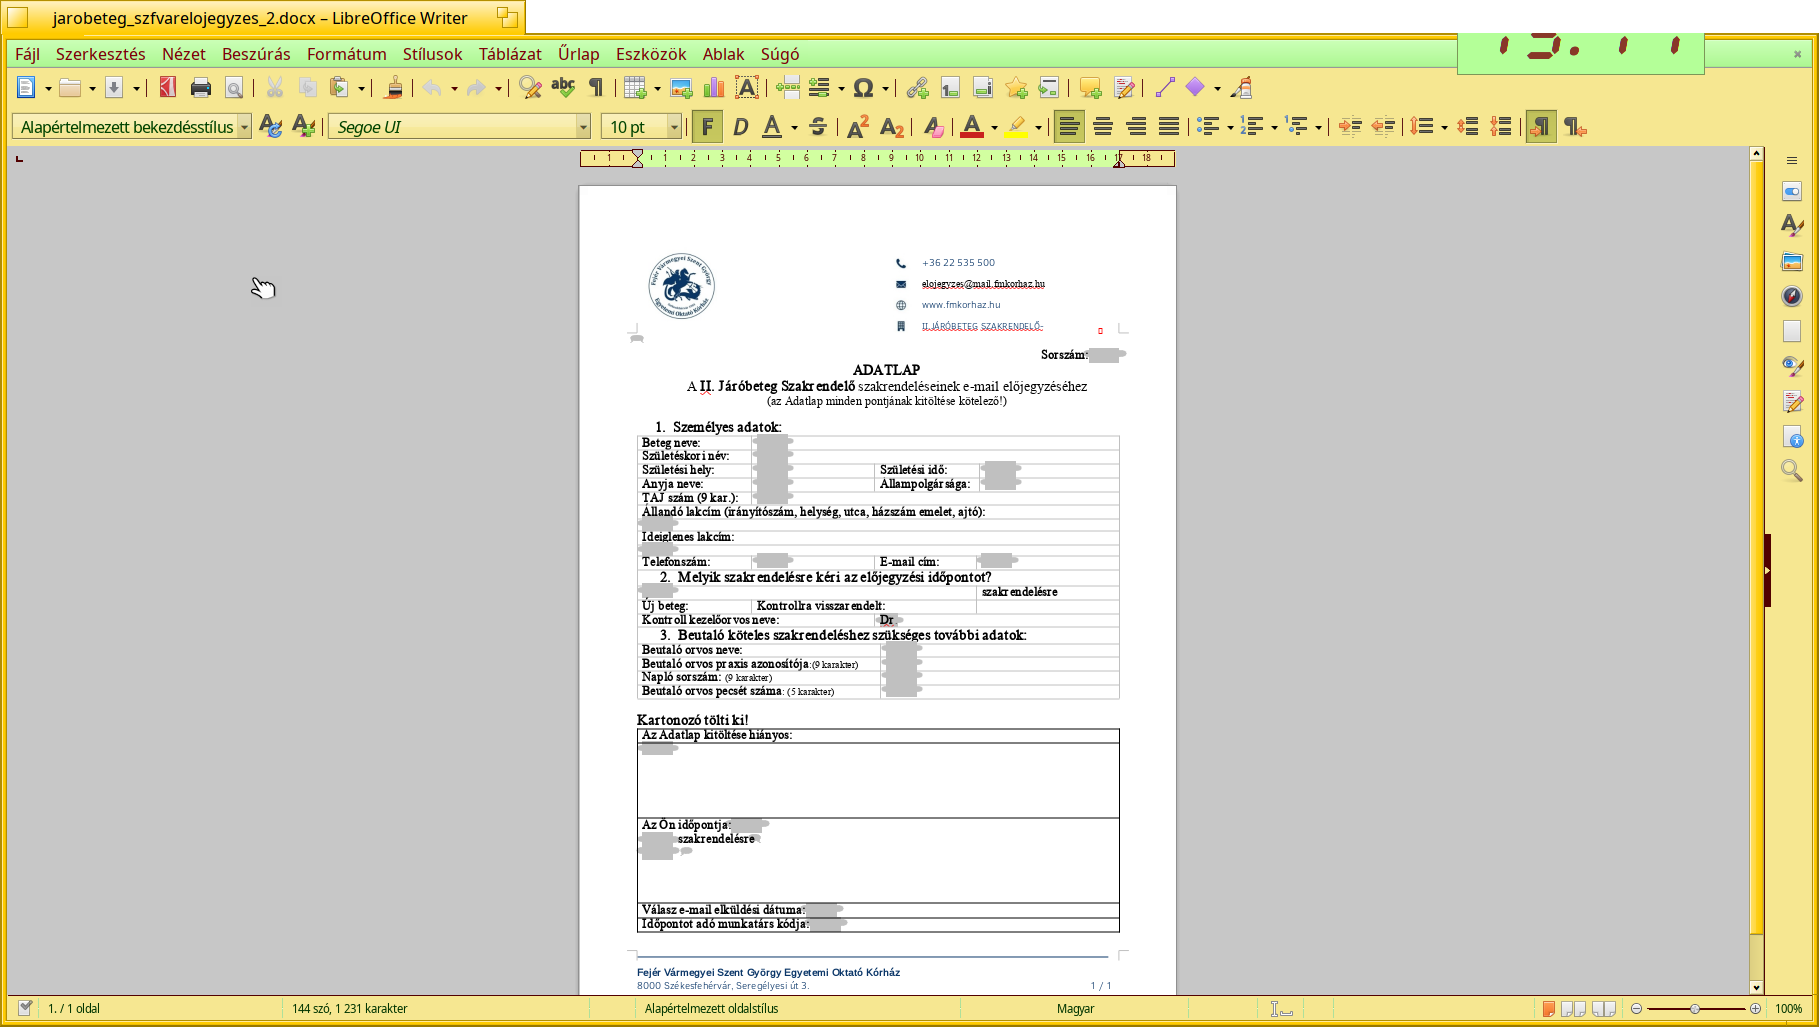Click the Open folder icon
Viewport: 1819px width, 1027px height.
point(70,88)
